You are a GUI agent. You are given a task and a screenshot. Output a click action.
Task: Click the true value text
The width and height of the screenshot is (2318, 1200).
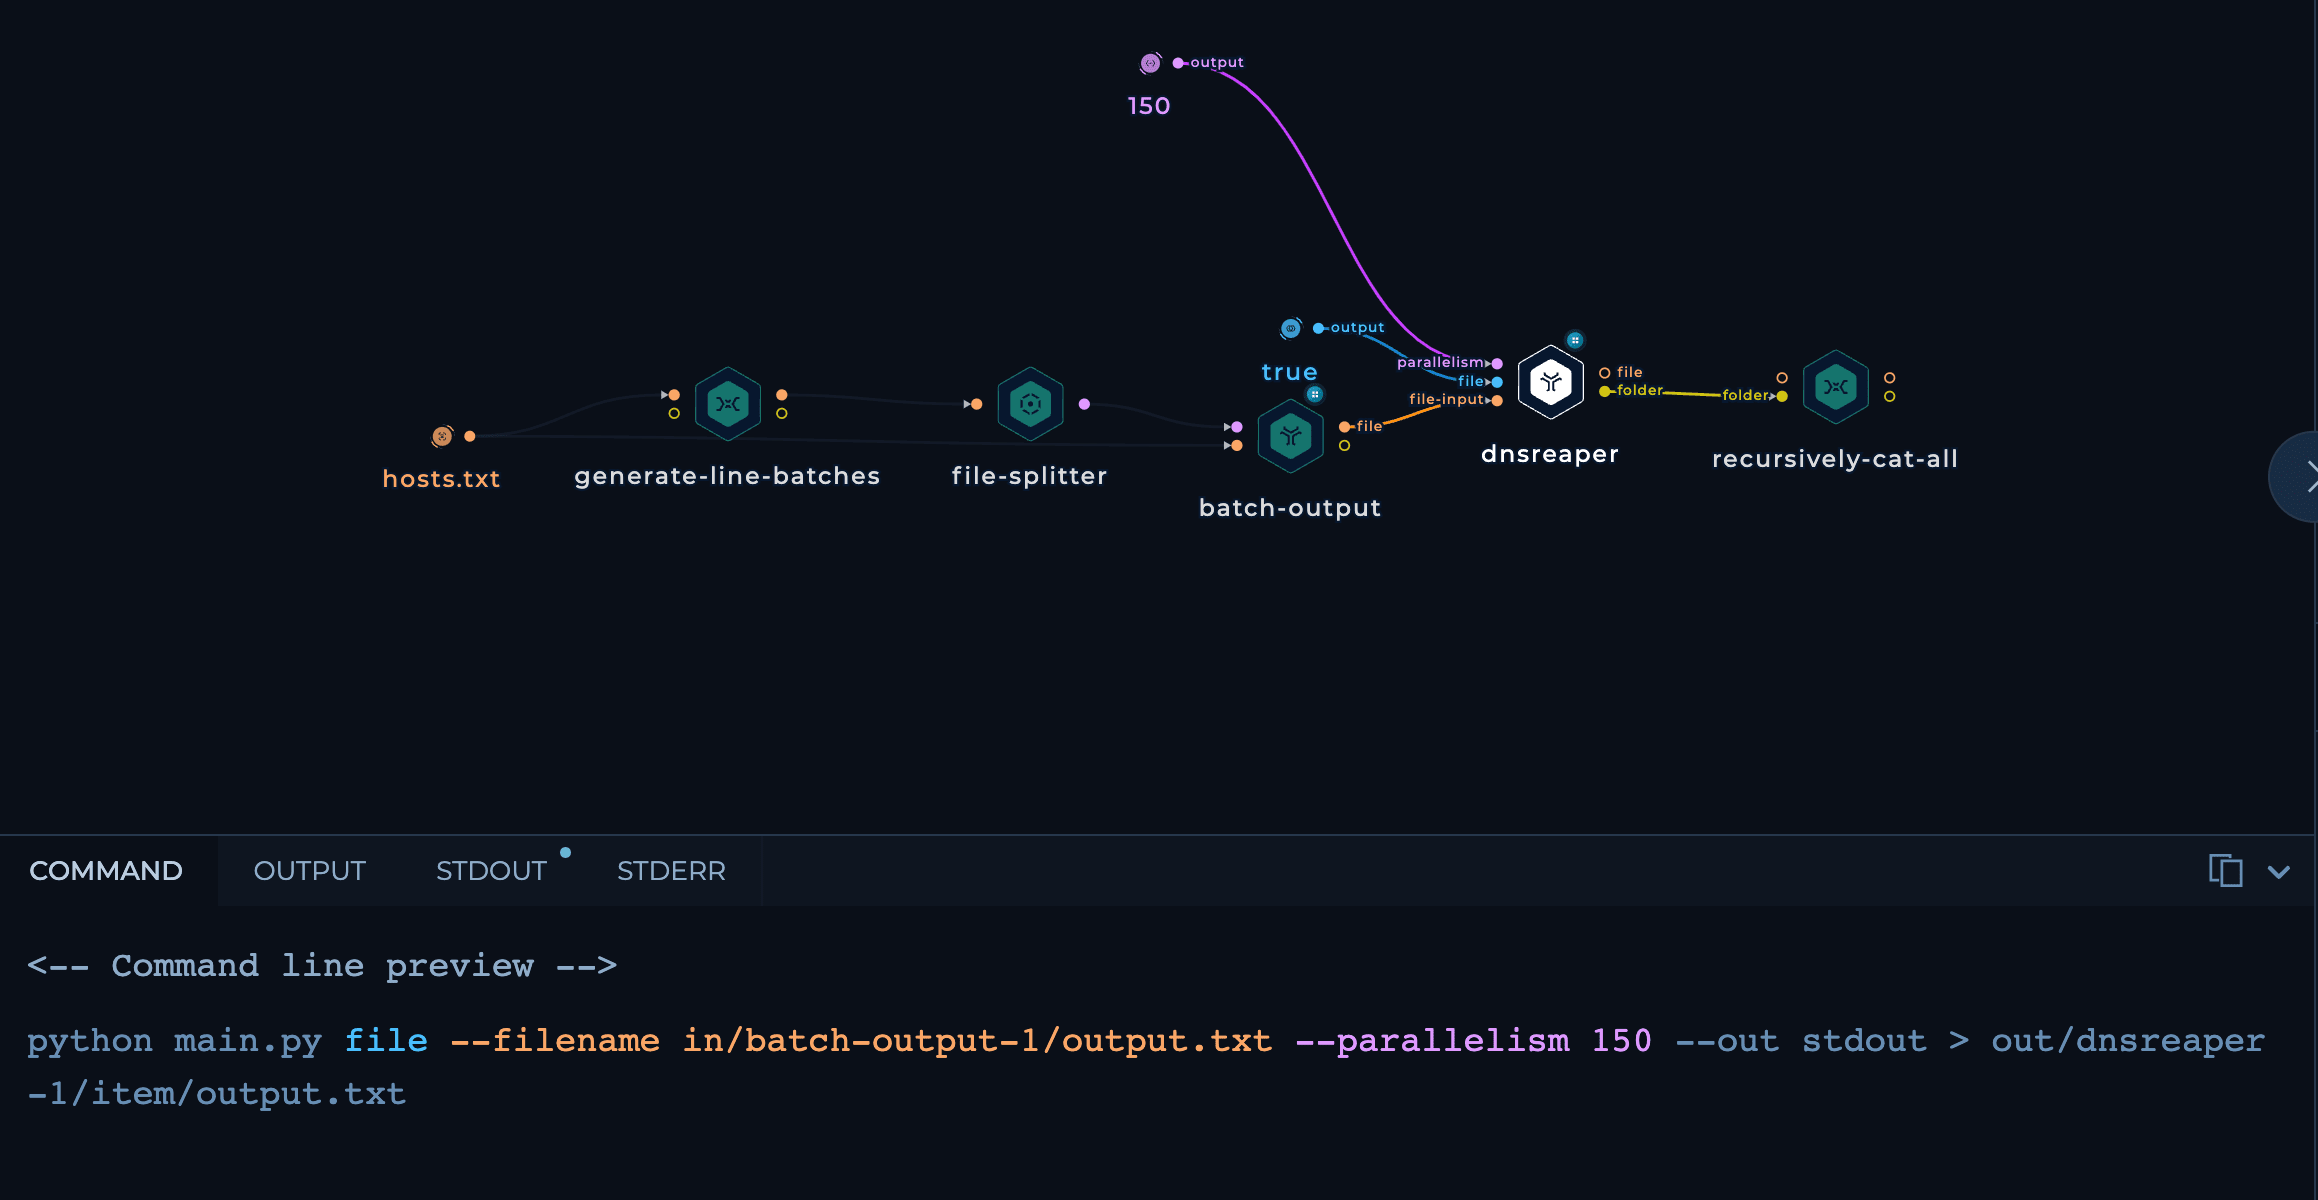tap(1289, 372)
